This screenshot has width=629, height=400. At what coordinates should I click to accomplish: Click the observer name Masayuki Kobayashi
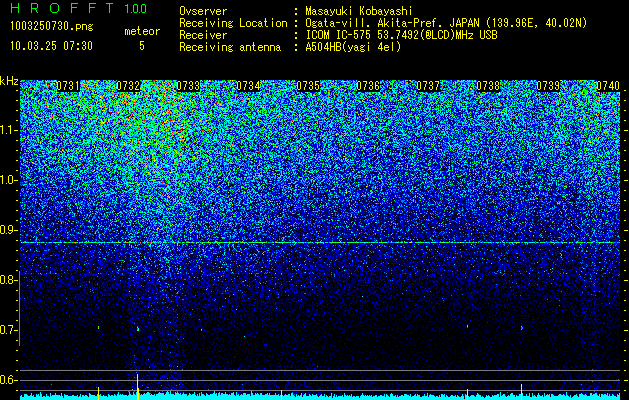[359, 11]
